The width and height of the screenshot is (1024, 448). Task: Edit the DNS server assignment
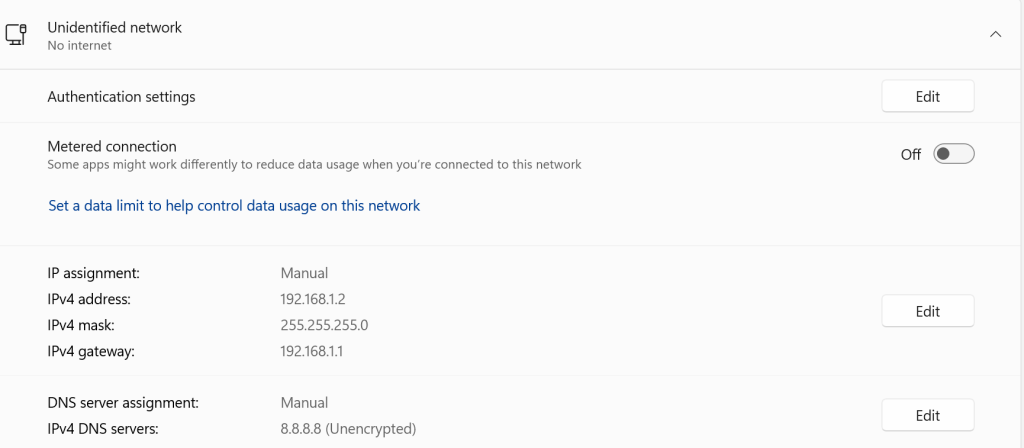[927, 415]
